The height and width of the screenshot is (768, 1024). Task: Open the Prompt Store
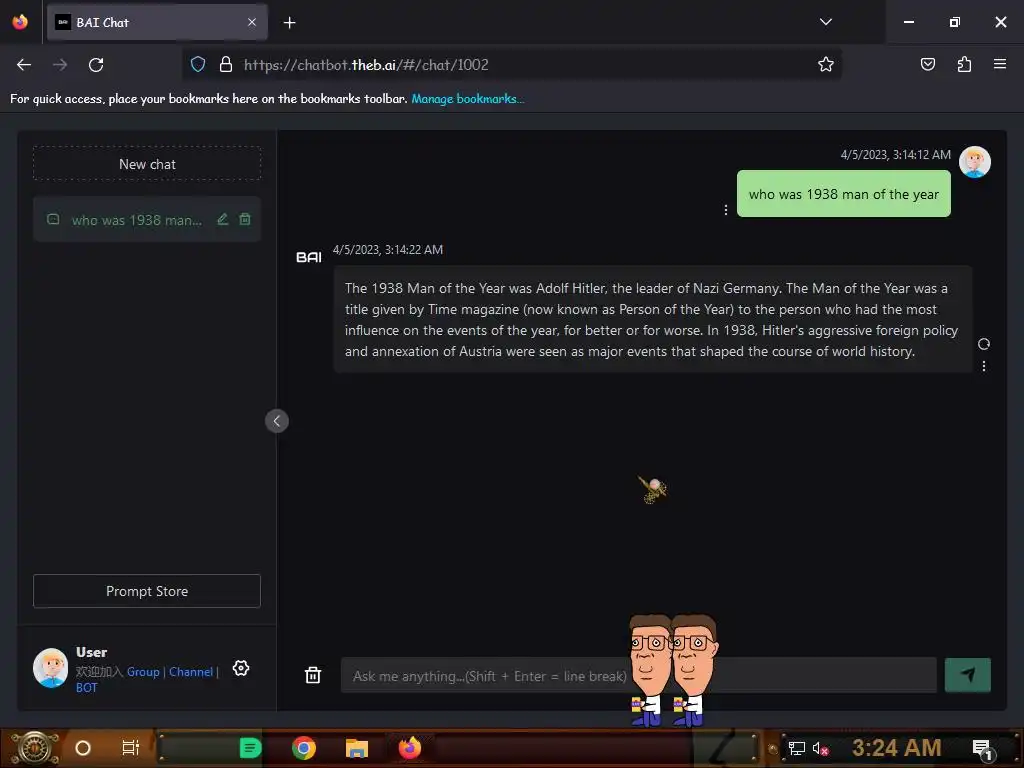click(147, 591)
